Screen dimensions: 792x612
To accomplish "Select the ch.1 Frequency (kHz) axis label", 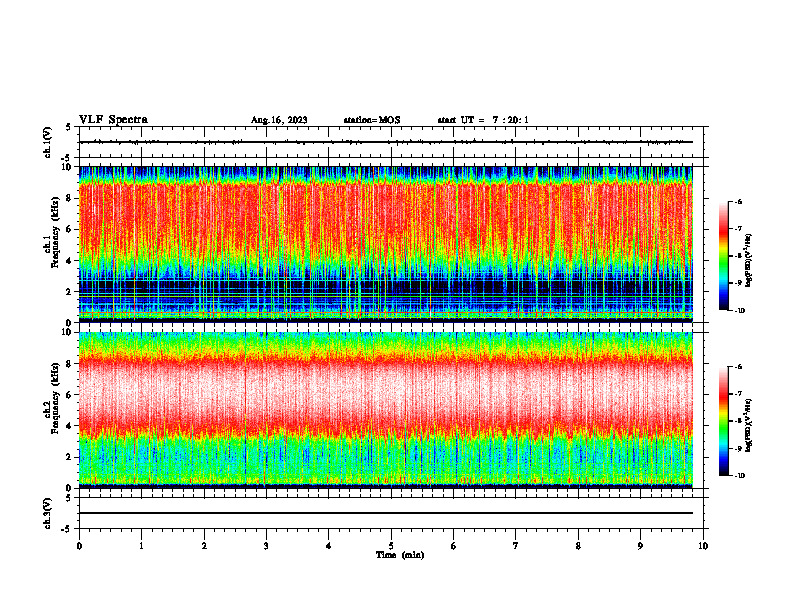I will tap(52, 232).
